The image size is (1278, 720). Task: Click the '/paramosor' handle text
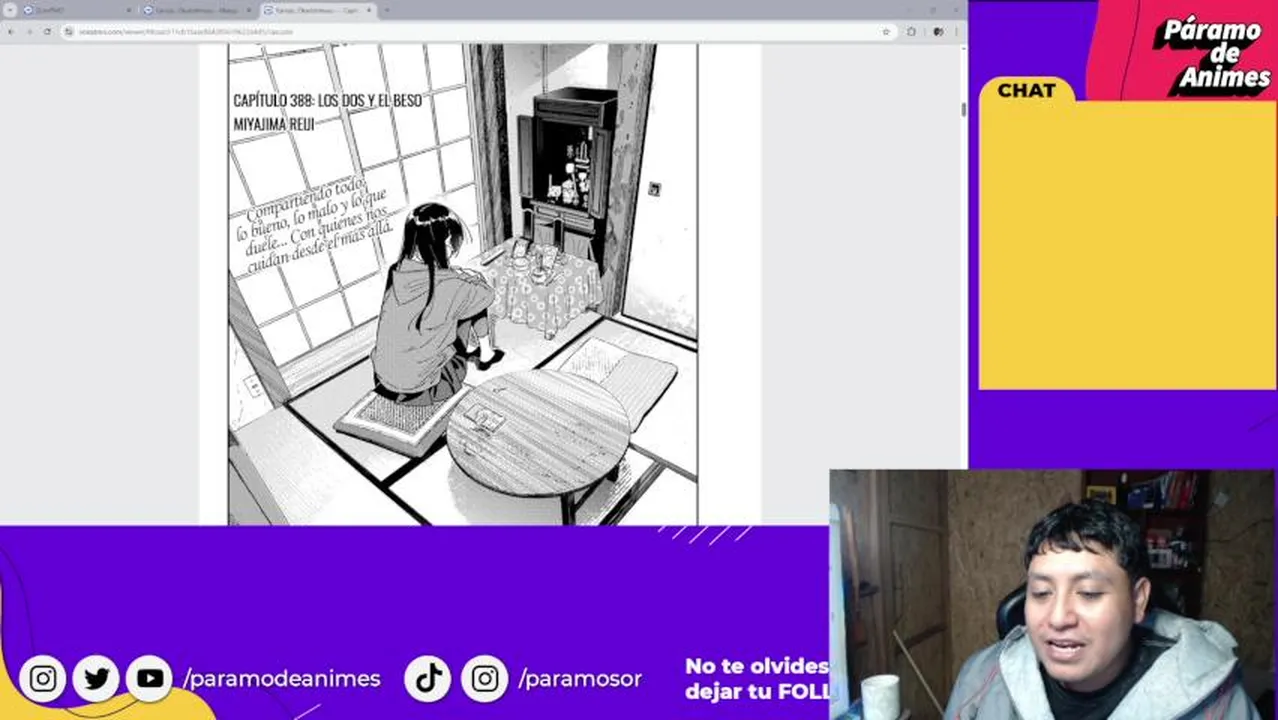[x=580, y=679]
